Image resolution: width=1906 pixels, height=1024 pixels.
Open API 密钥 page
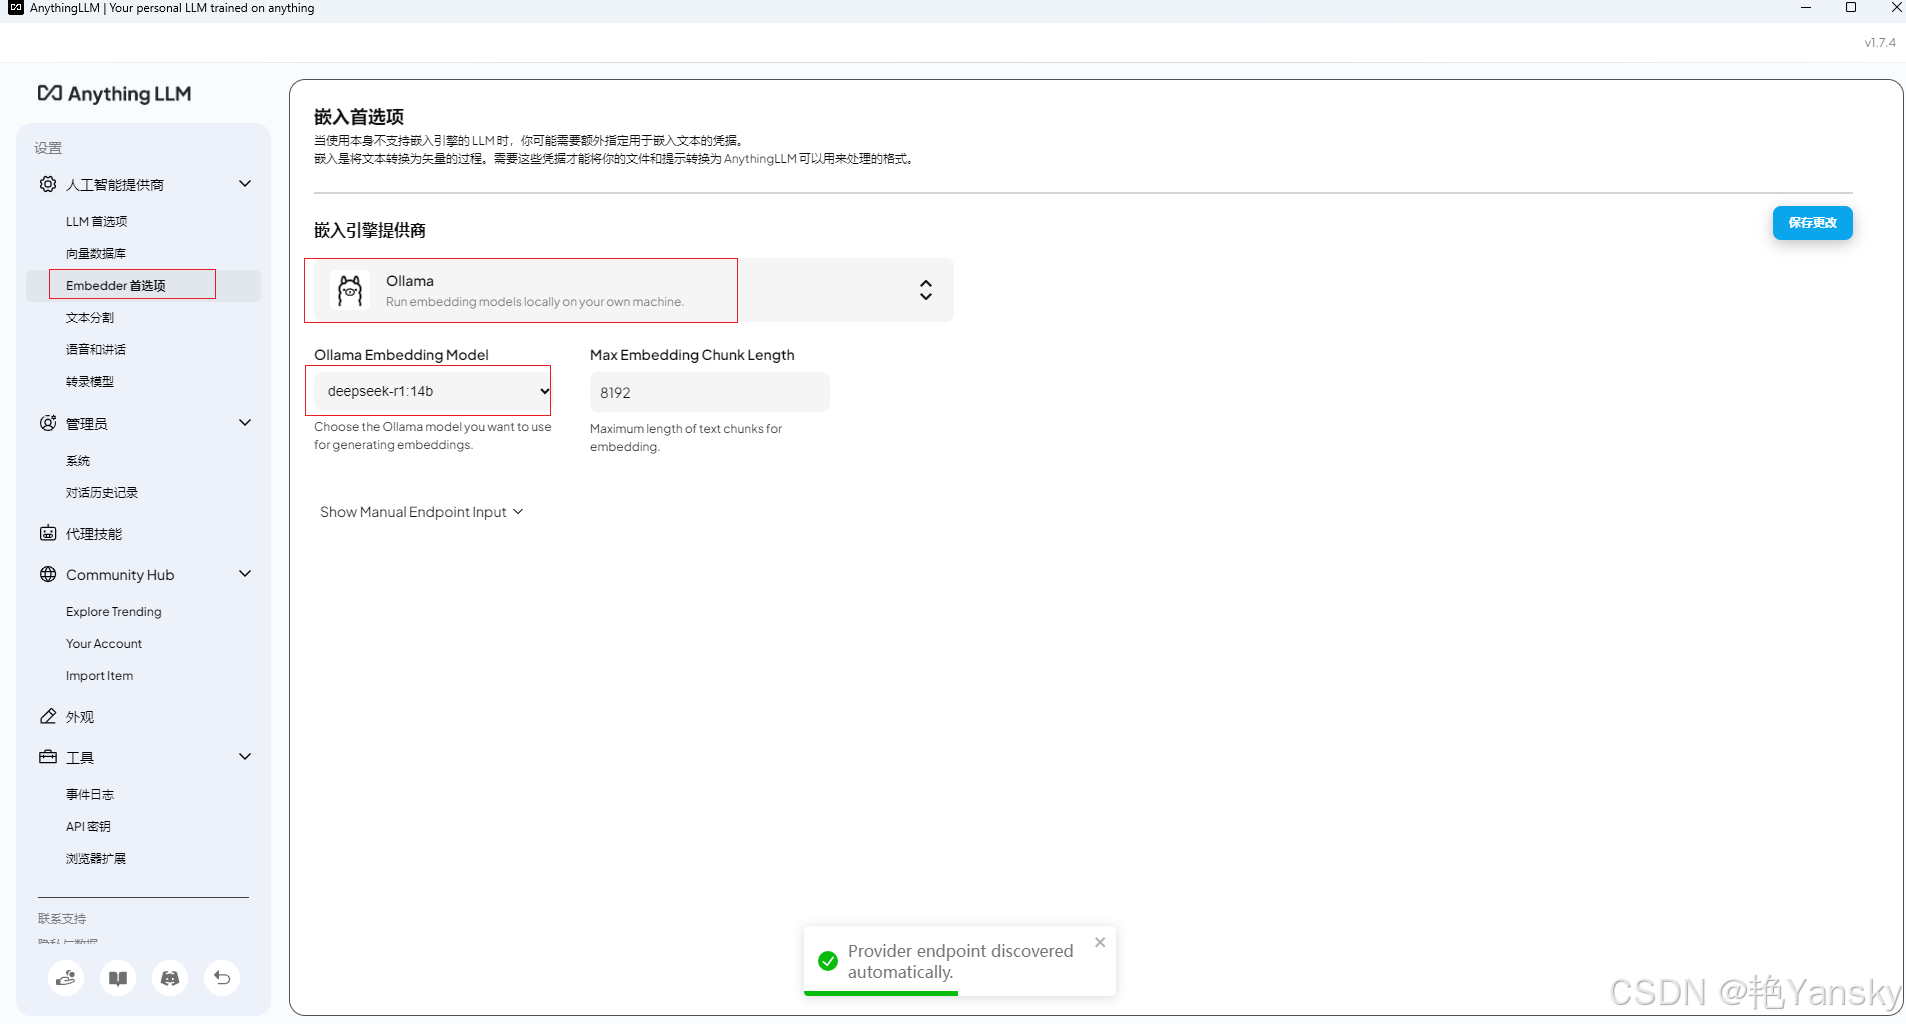[x=89, y=826]
